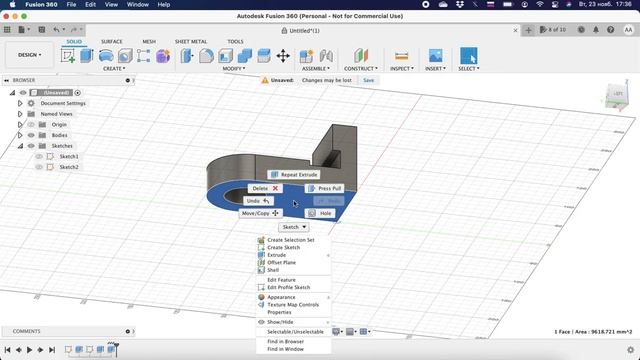This screenshot has width=640, height=360.
Task: Open the Edit menu in menu bar
Action: [90, 4]
